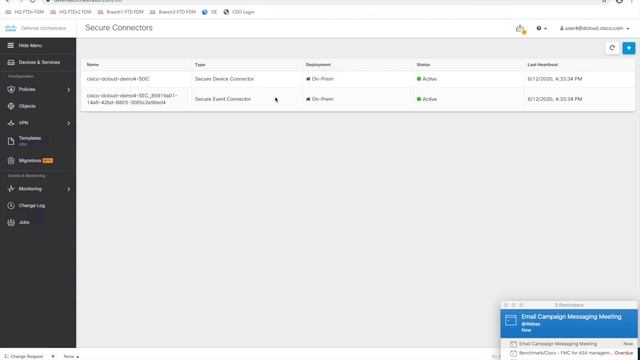Open the Branch1-FTD FDM bookmark
Screen dimensions: 640x360
(121, 12)
